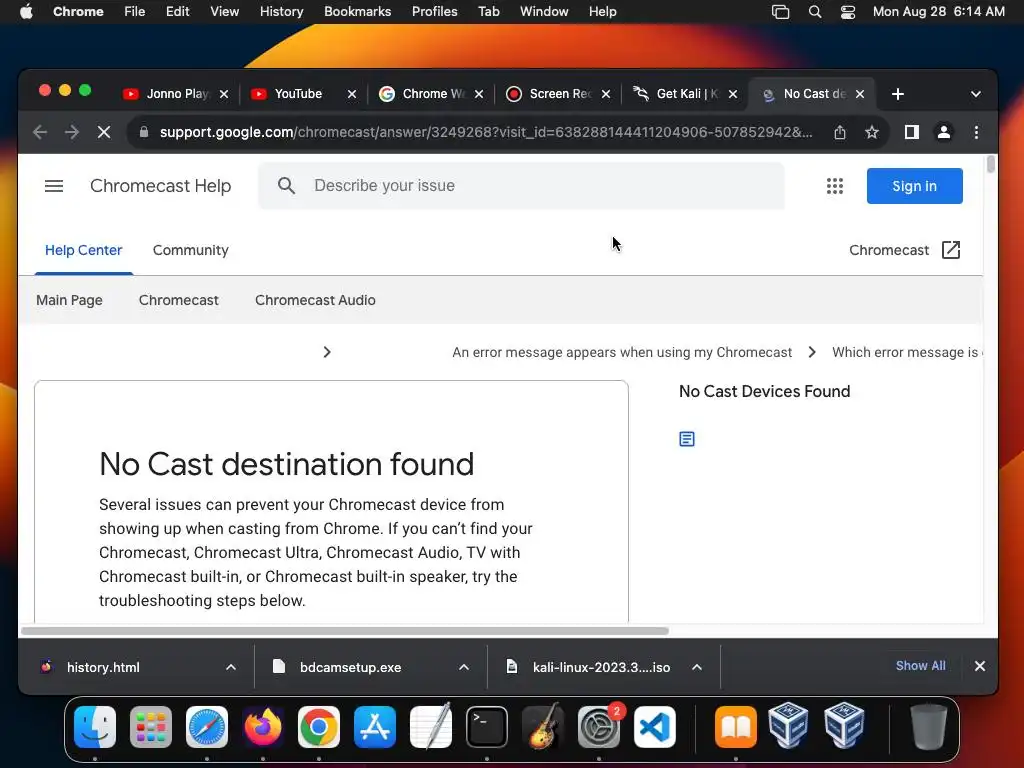This screenshot has width=1024, height=768.
Task: Open error message appears breadcrumb link
Action: pyautogui.click(x=622, y=353)
